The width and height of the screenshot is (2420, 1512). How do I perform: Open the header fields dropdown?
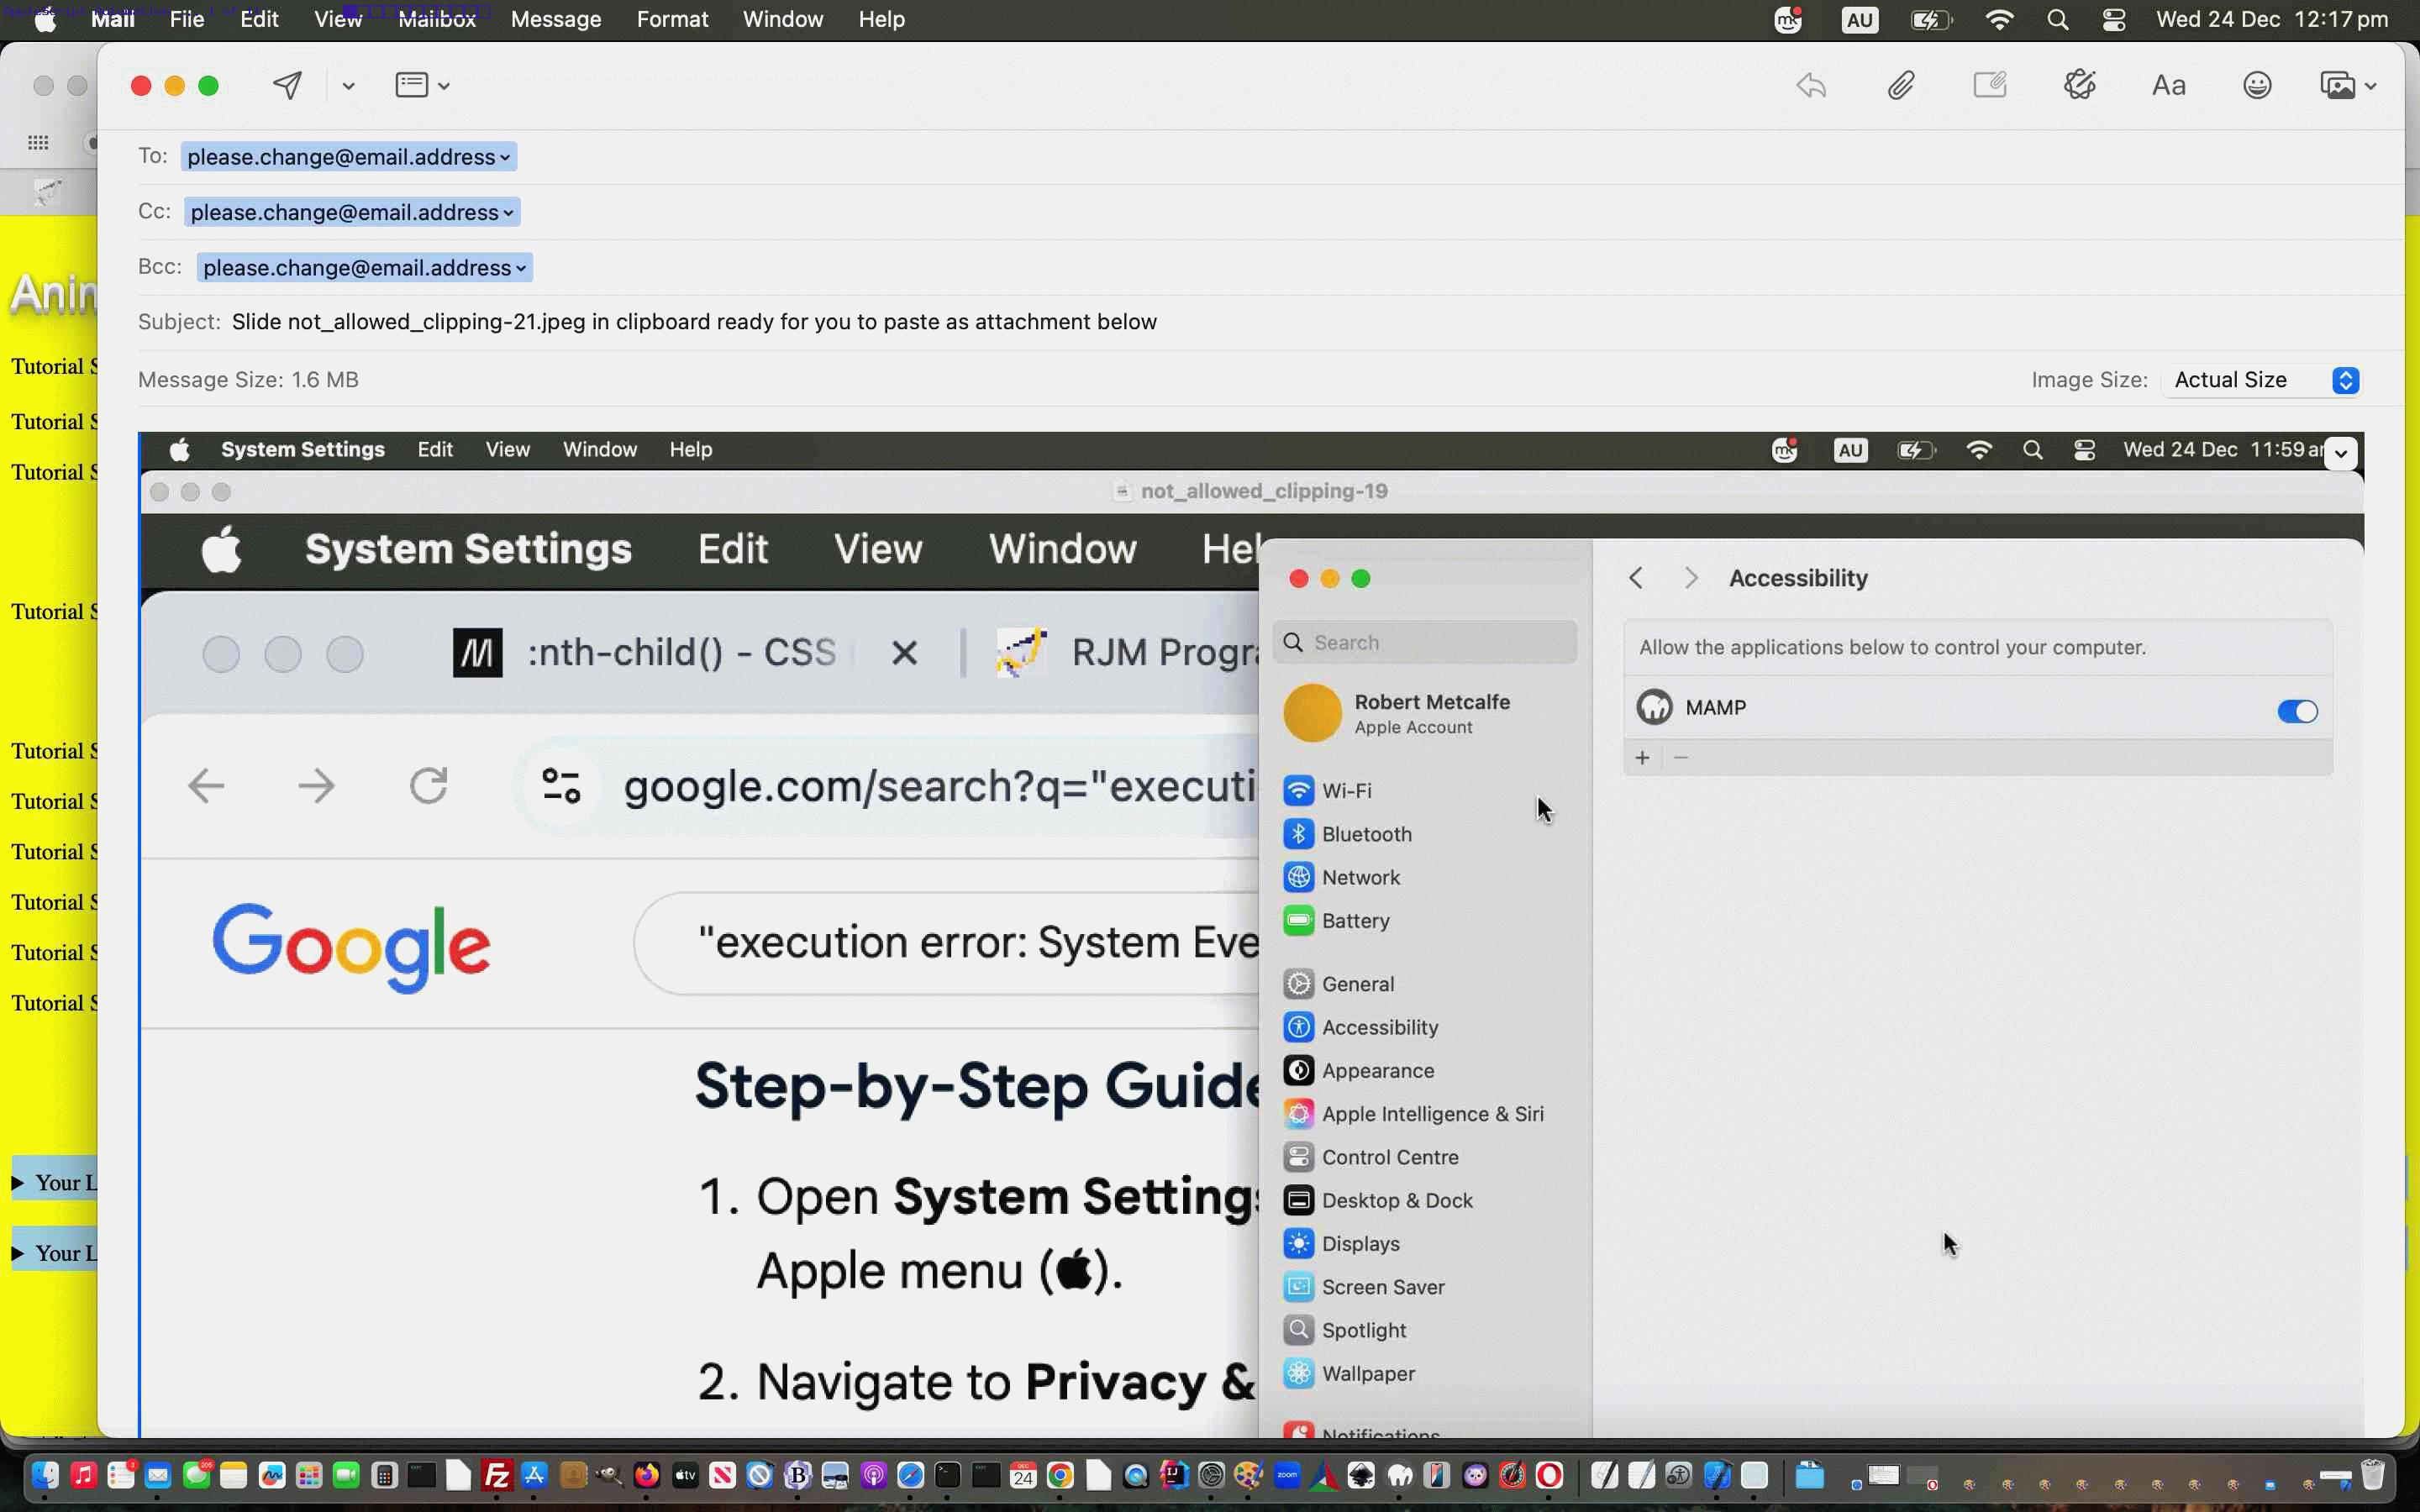[422, 85]
